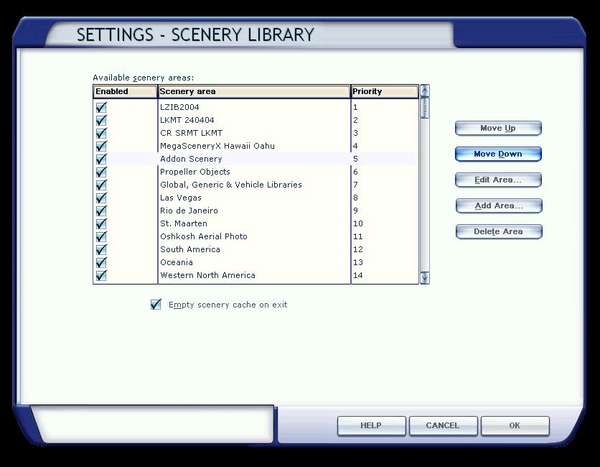Select the Rio de Janeiro row
The width and height of the screenshot is (600, 467).
pos(256,211)
